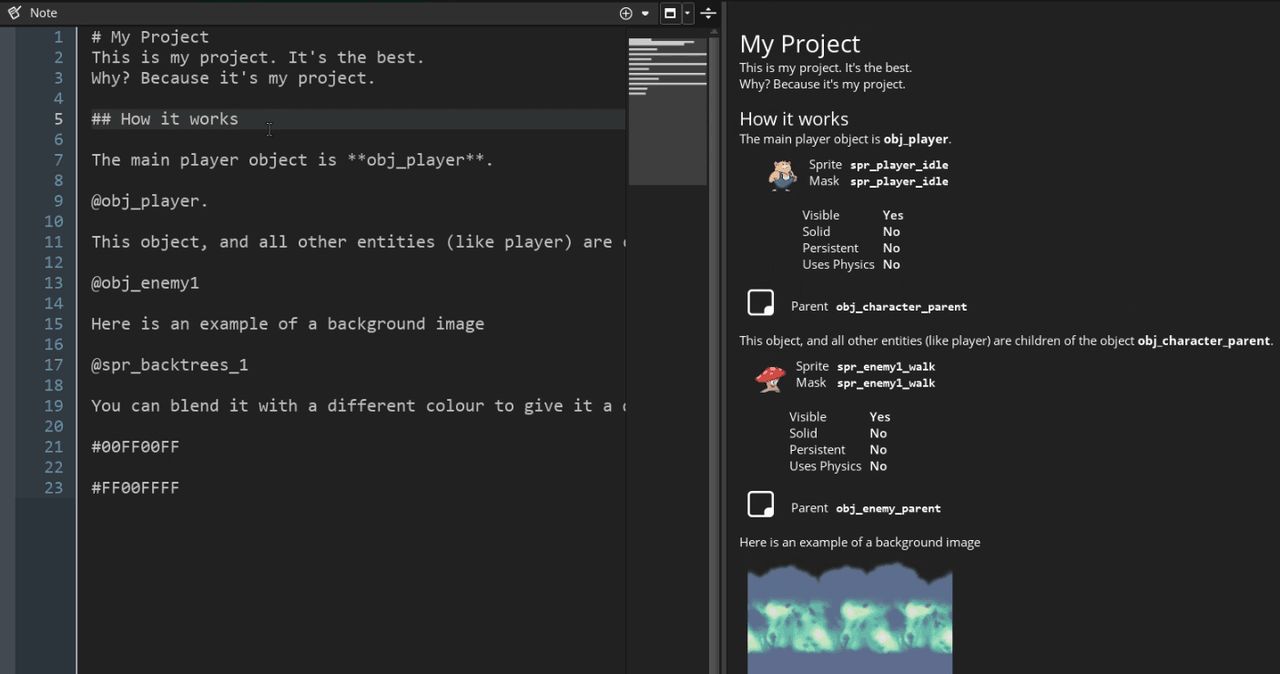Screen dimensions: 1280x674
Task: Click parent object icon beside obj_character_parent
Action: [761, 303]
